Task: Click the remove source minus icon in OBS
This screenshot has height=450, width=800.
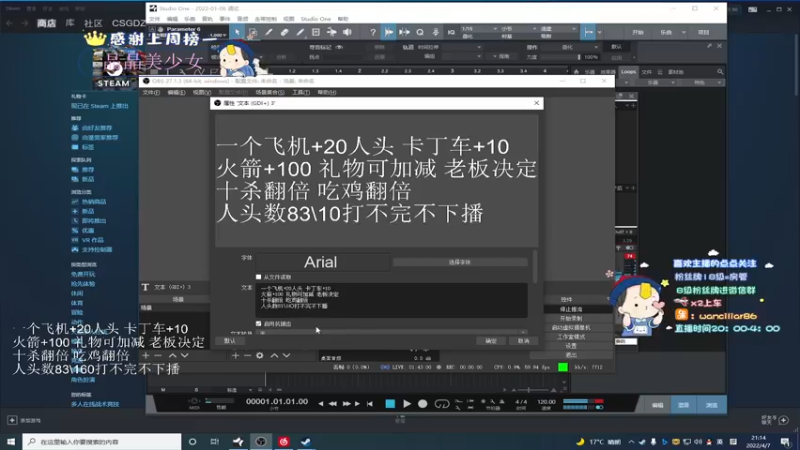Action: click(247, 355)
